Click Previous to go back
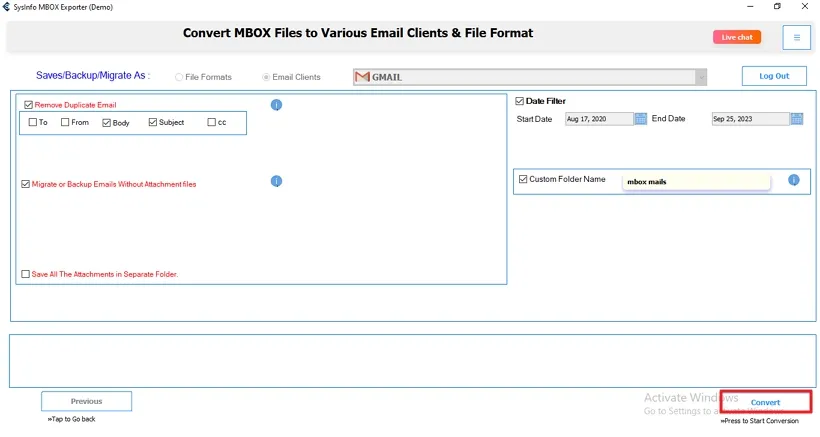820x437 pixels. pyautogui.click(x=86, y=401)
